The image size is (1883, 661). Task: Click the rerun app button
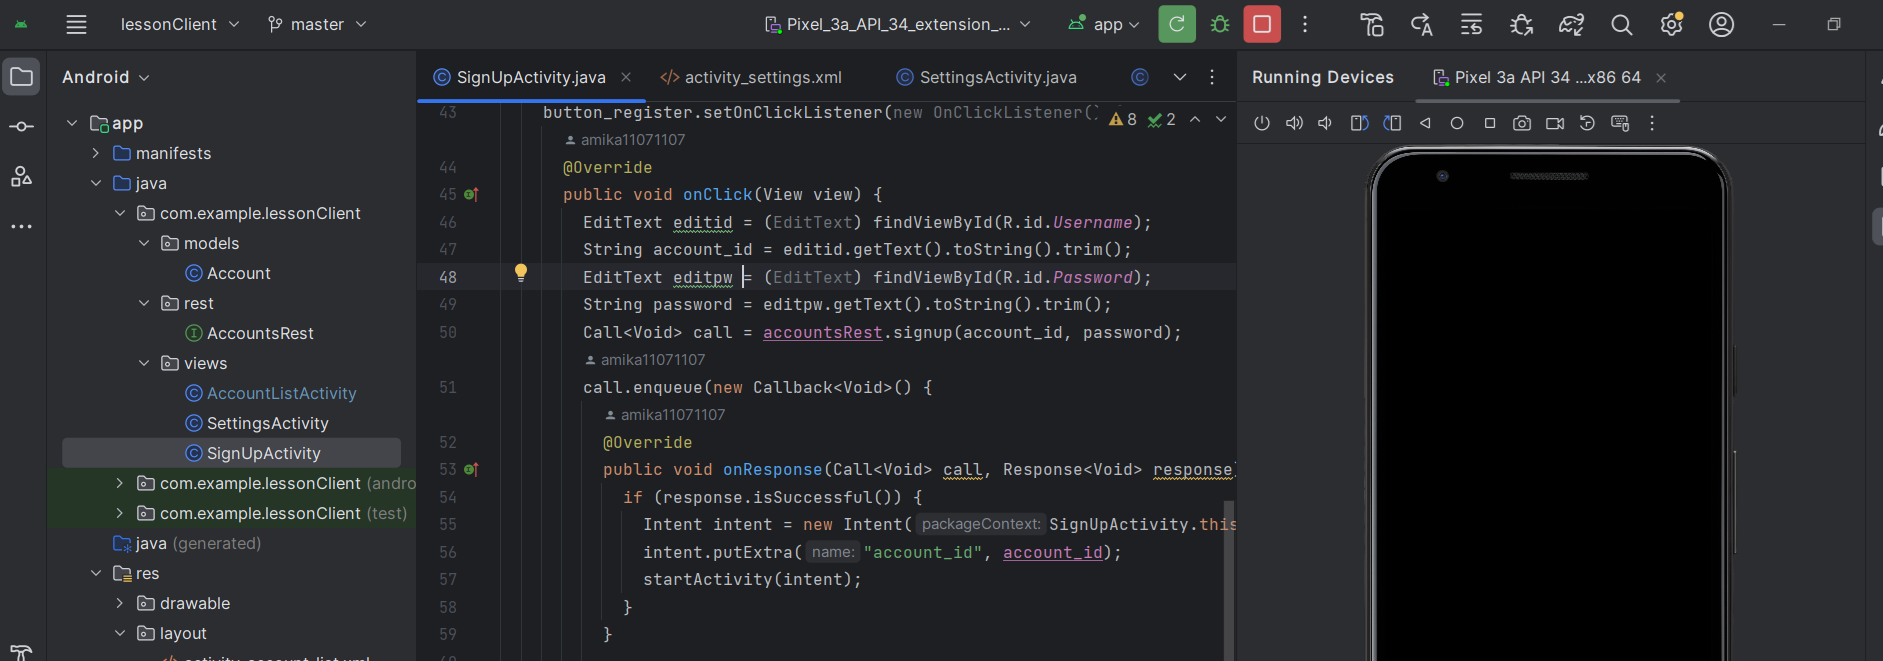pyautogui.click(x=1177, y=24)
